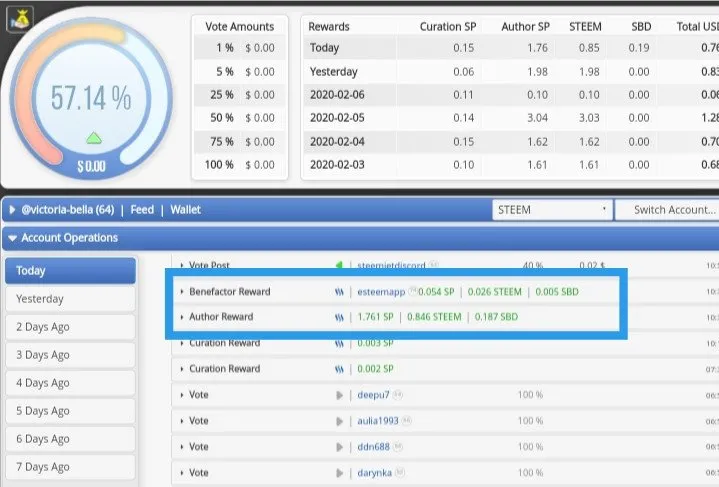Click the 2020-02-03 rewards row

[x=511, y=165]
